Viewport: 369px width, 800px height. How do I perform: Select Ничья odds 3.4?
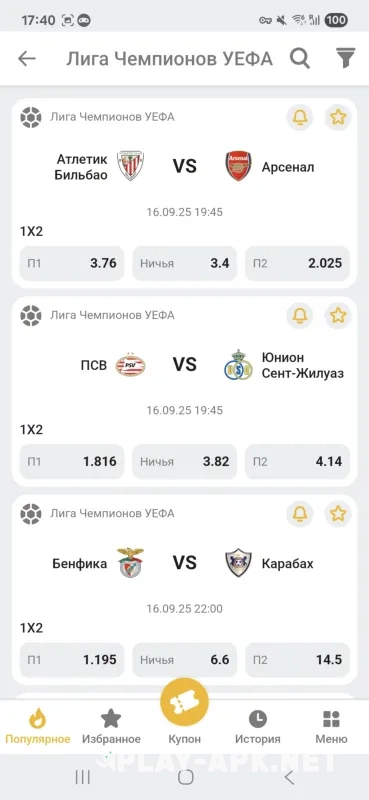[x=184, y=263]
